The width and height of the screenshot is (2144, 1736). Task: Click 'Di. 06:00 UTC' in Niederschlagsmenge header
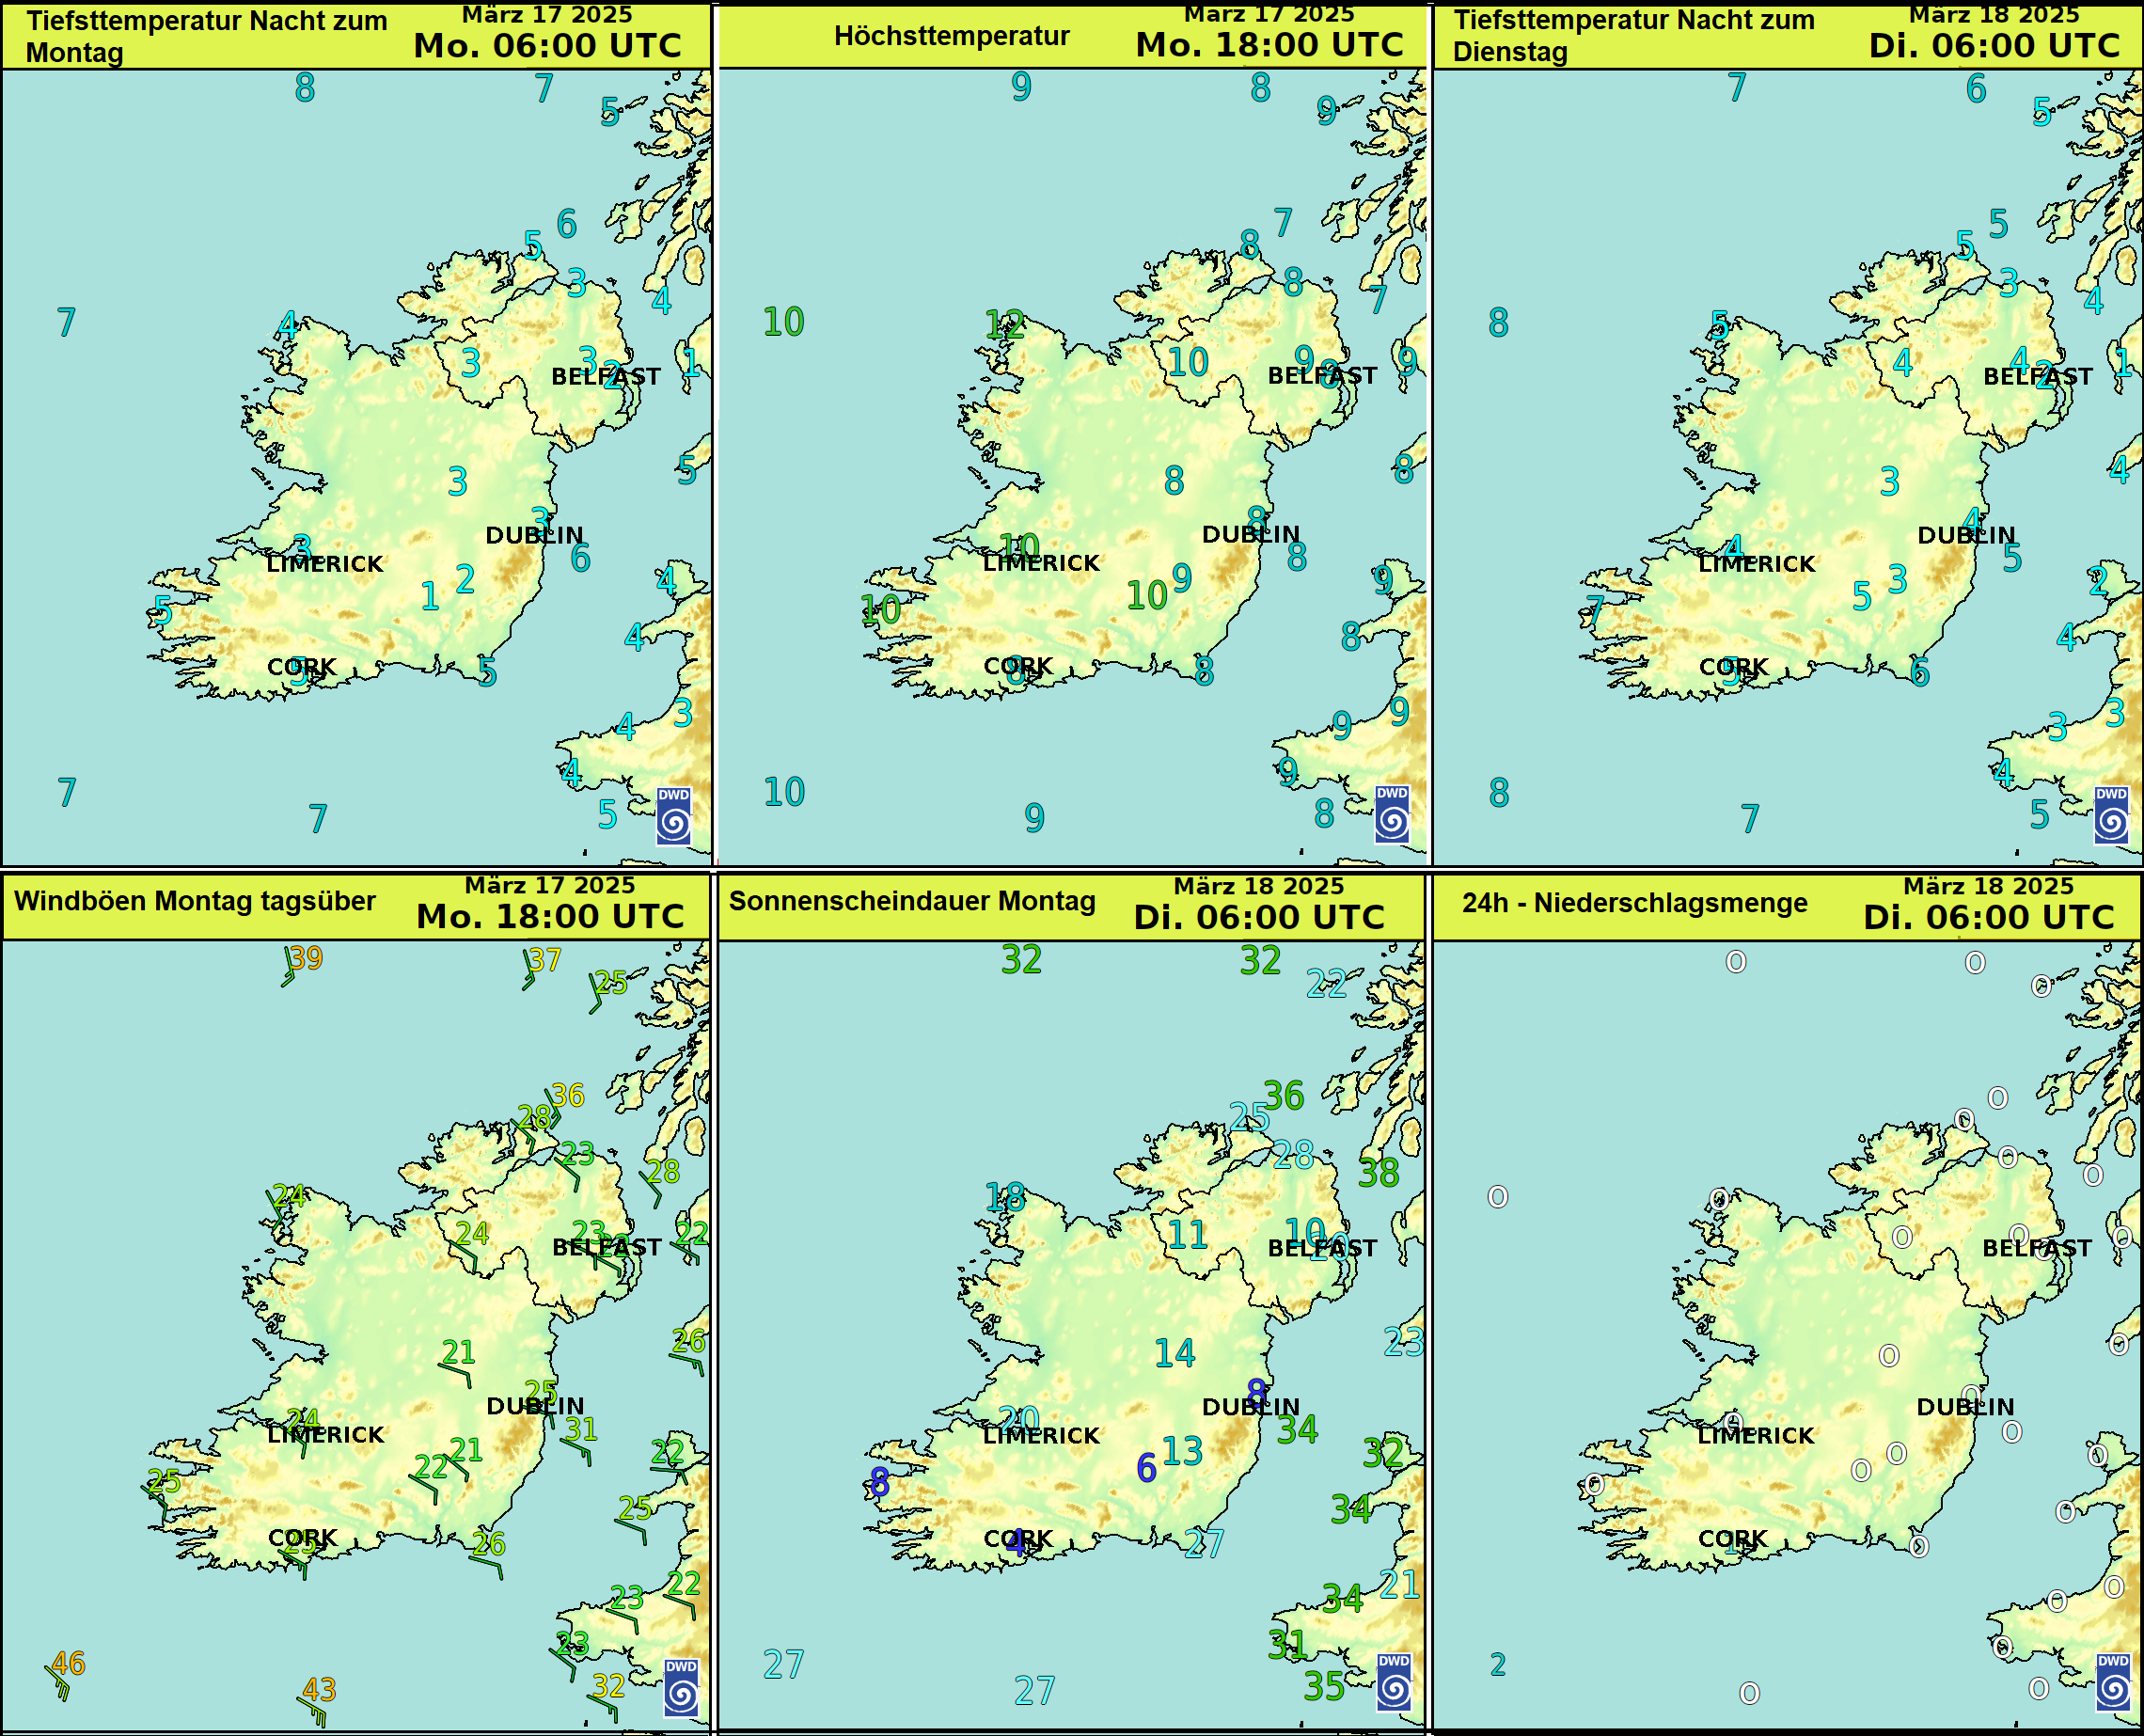[x=1990, y=918]
